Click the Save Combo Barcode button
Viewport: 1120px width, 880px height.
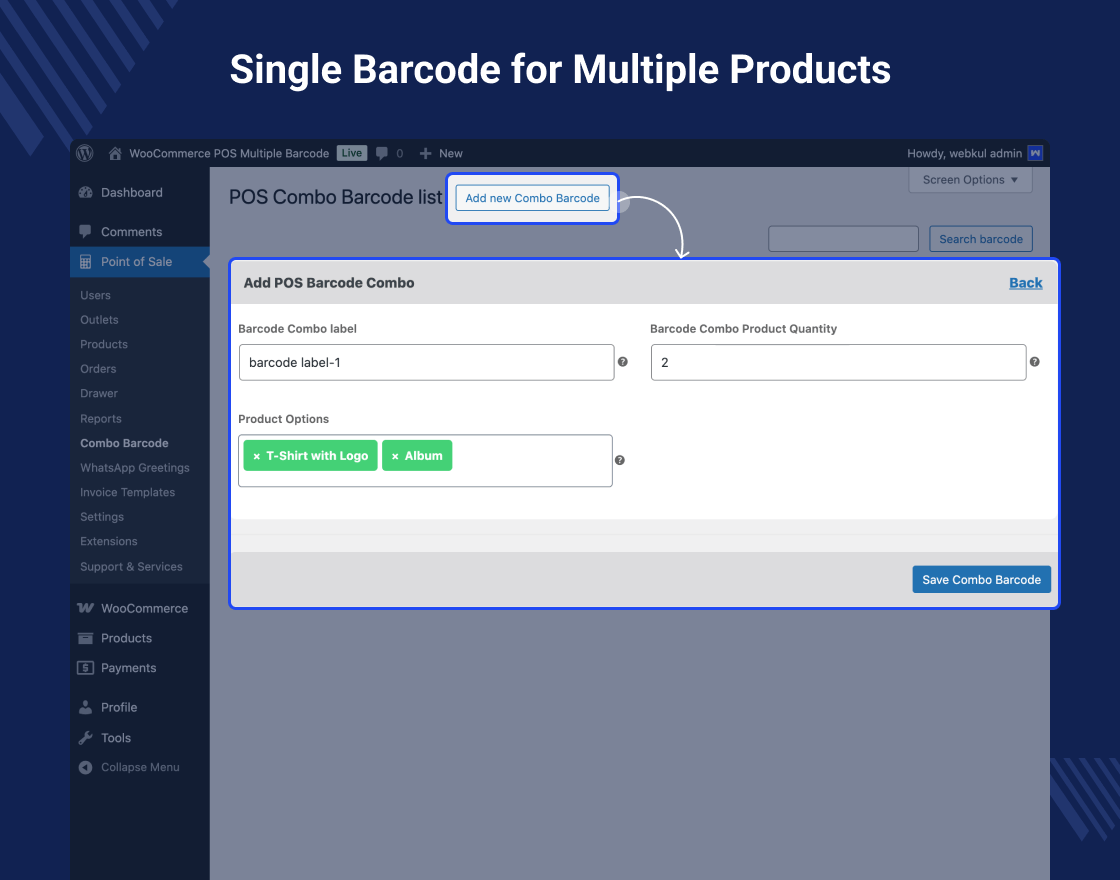pos(981,580)
